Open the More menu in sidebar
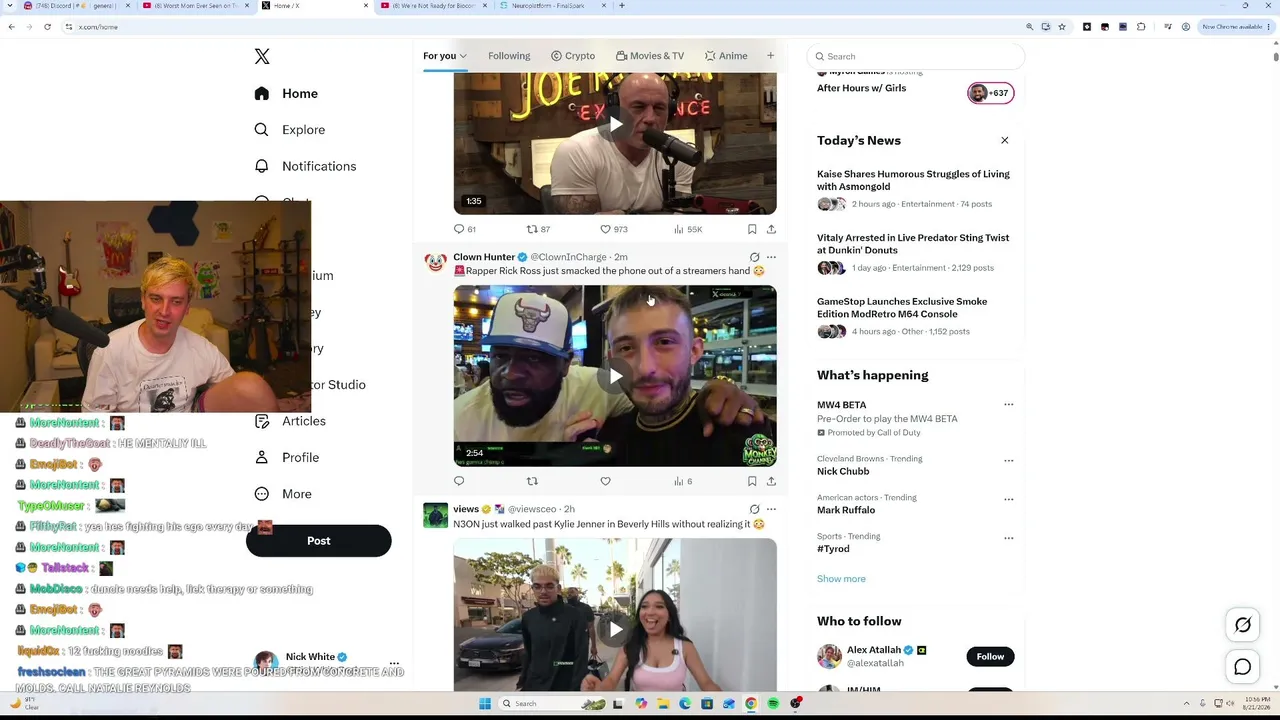Screen dimensions: 1280x720 [x=283, y=494]
